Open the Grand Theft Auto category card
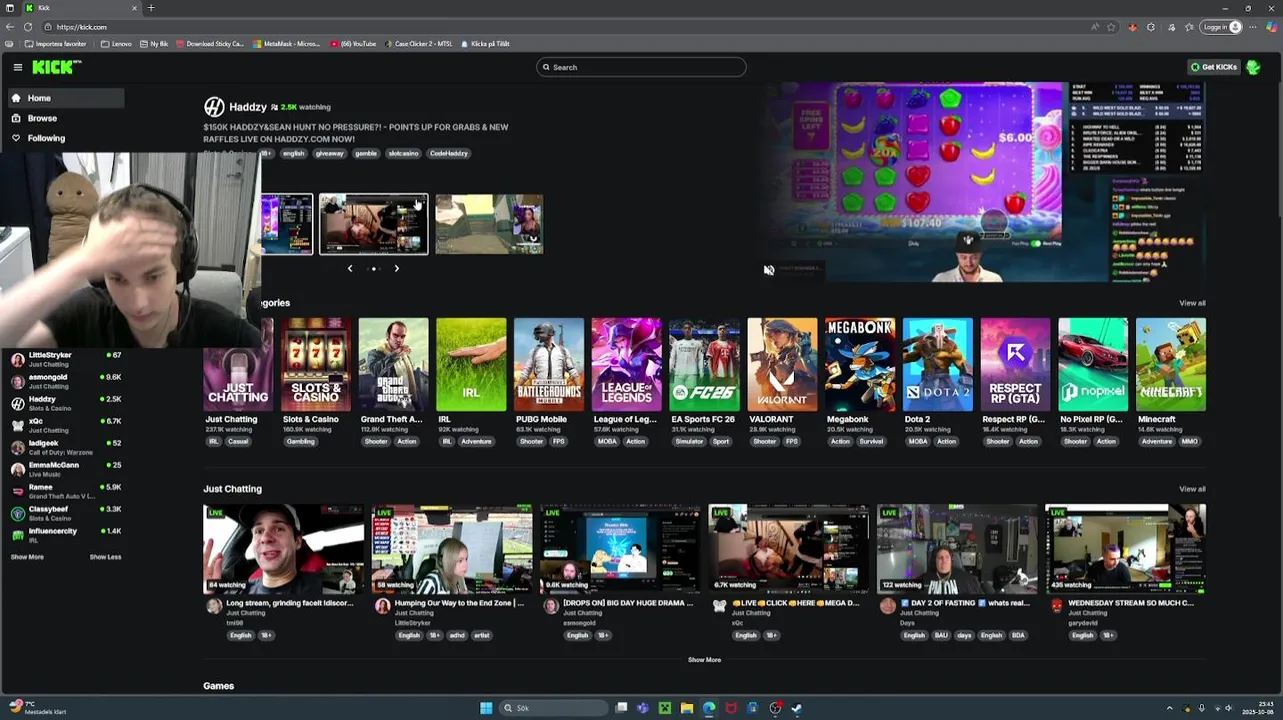 [x=393, y=365]
